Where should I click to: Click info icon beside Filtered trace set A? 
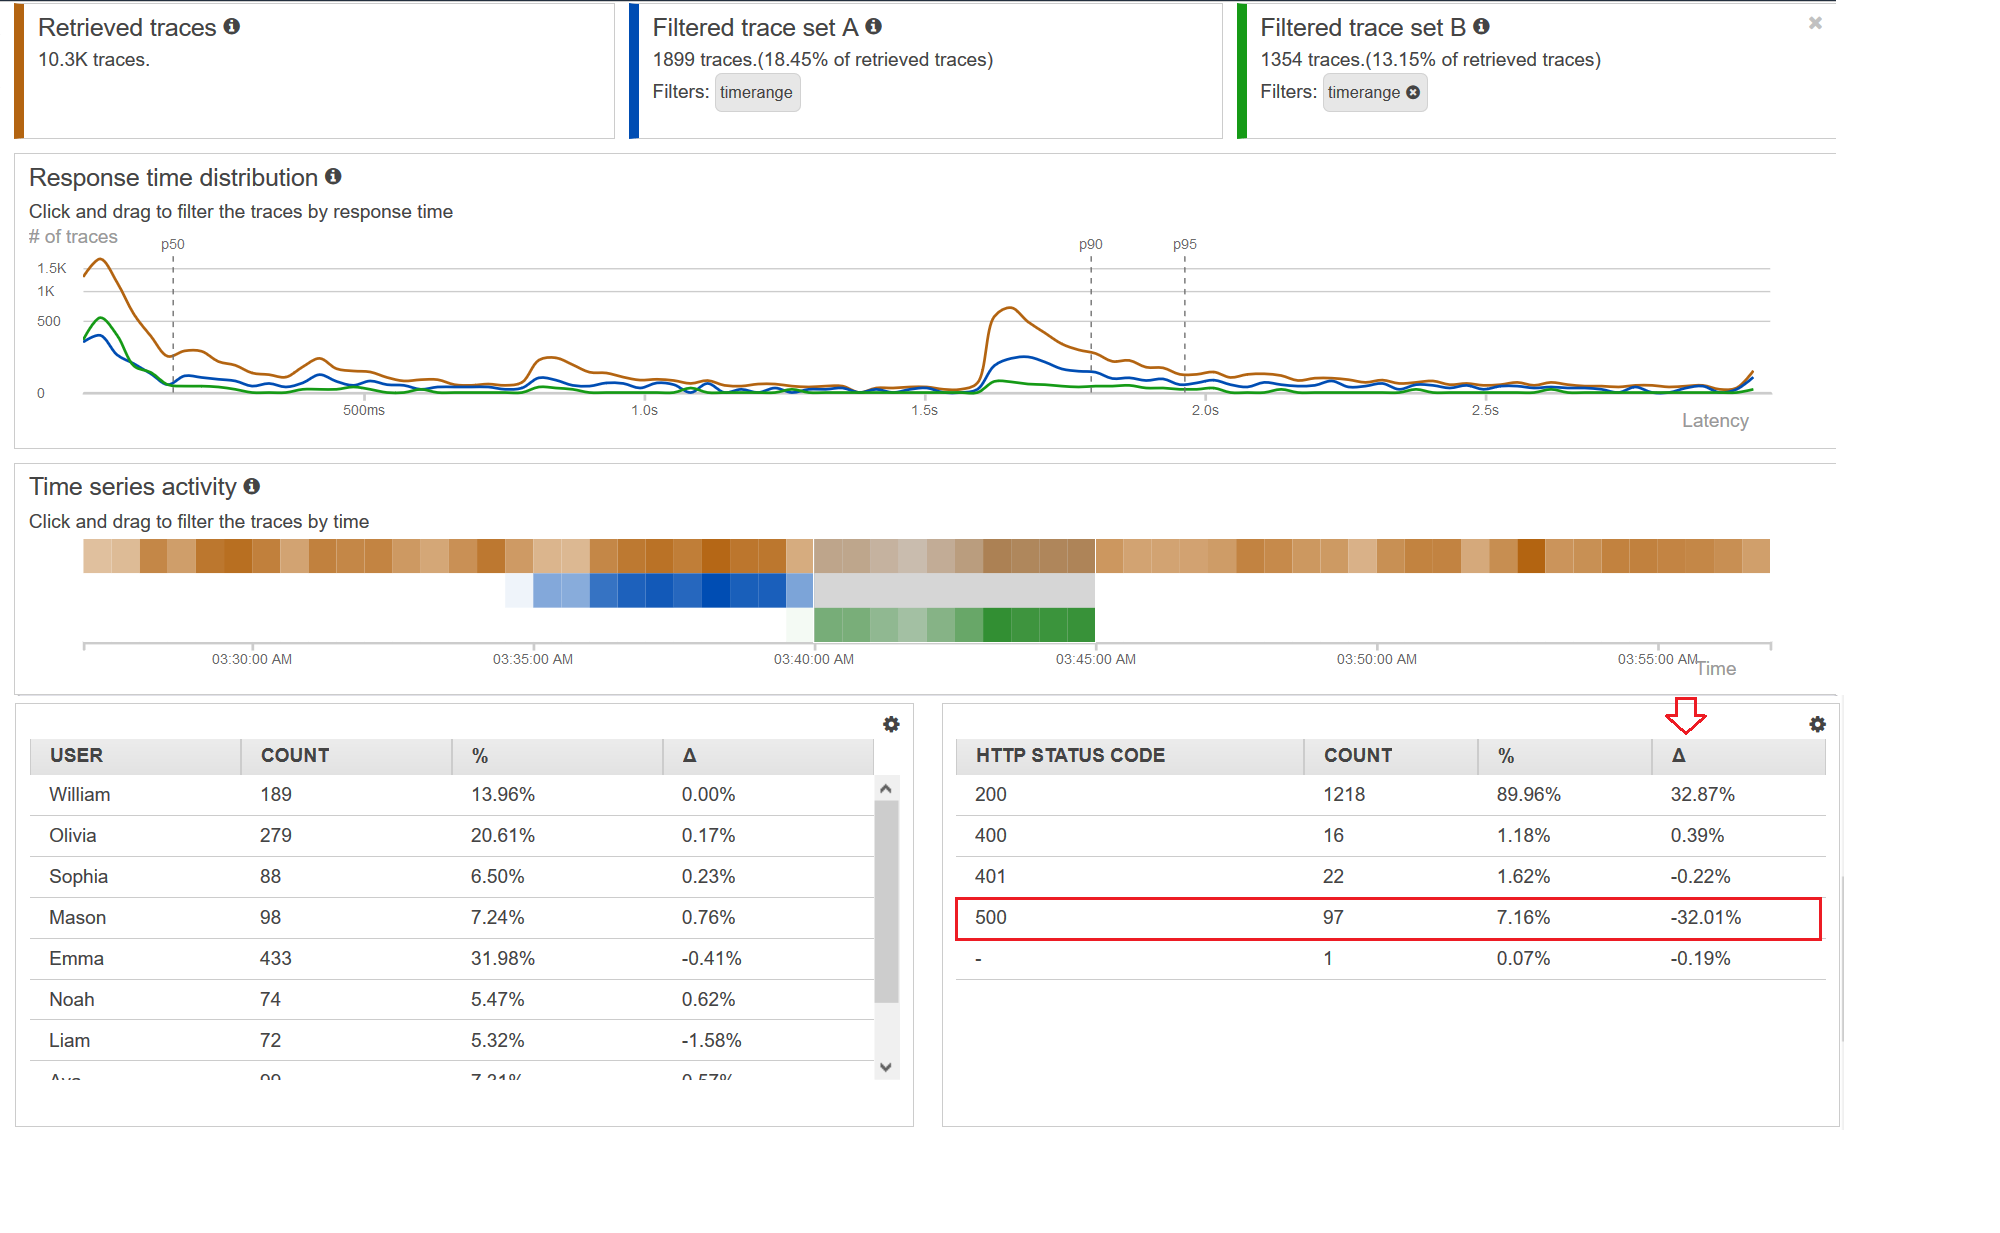pyautogui.click(x=874, y=27)
